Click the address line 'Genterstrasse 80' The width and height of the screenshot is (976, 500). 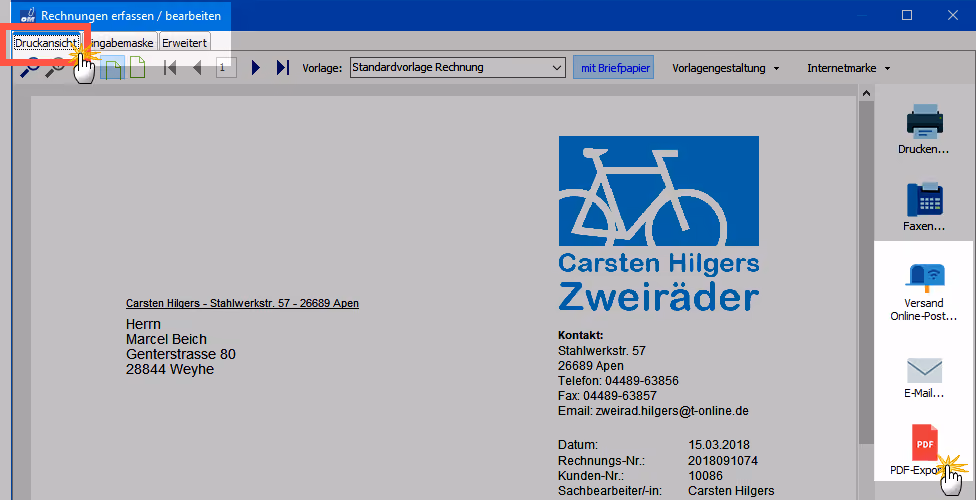tap(181, 354)
